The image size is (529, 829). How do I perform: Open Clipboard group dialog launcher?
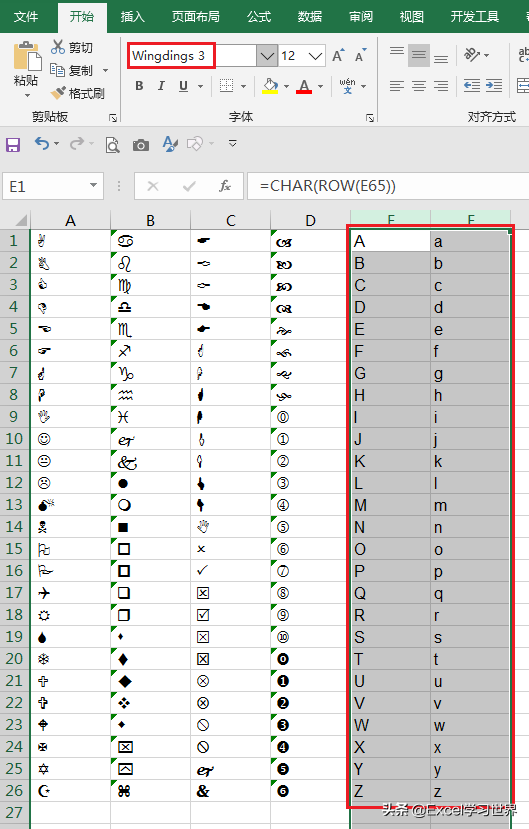(x=113, y=117)
